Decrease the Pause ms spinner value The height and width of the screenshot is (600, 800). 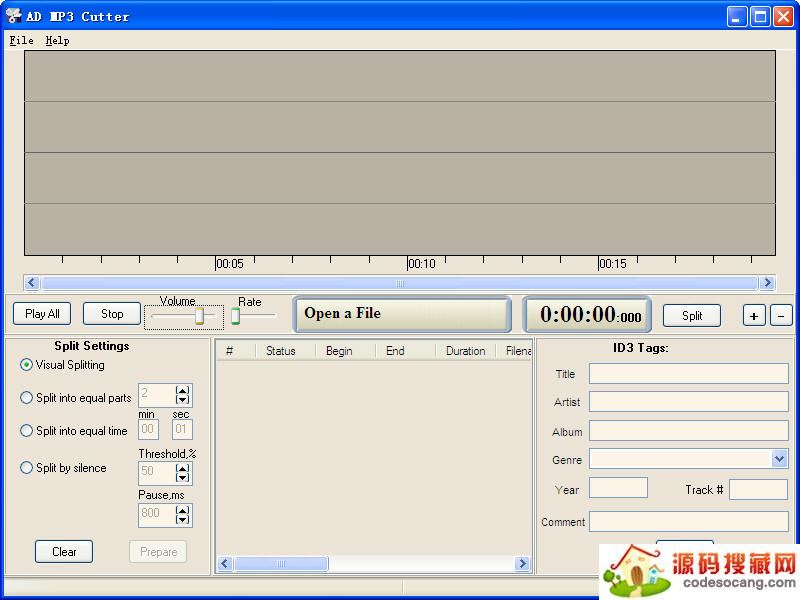[182, 519]
